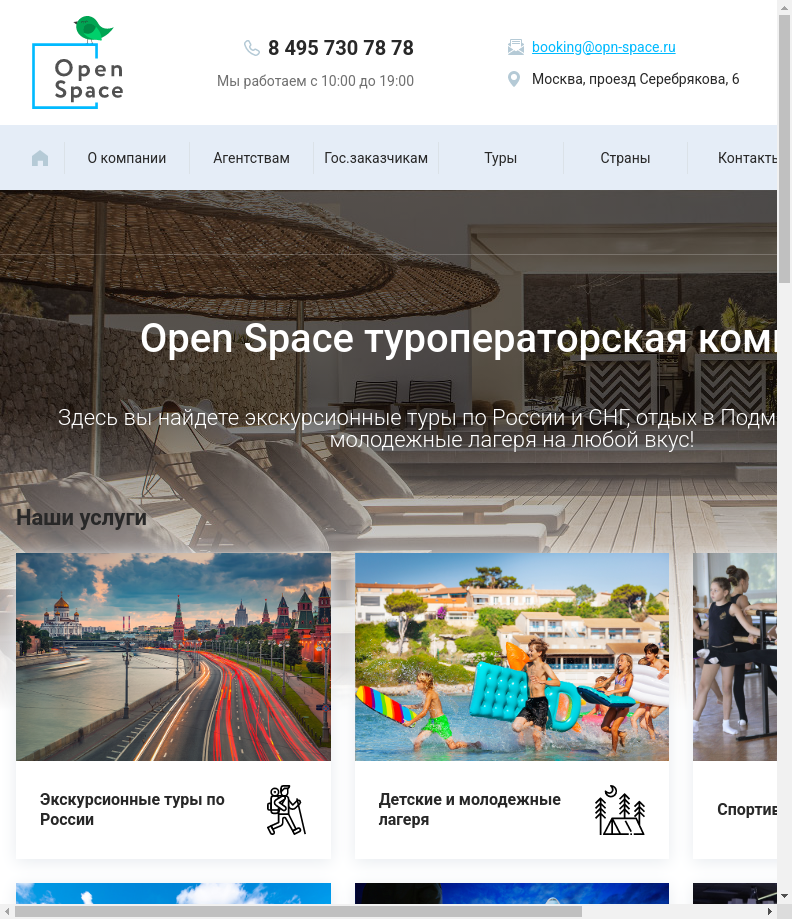
Task: Click the working hours text Мы работаем с 10:00
Action: 315,81
